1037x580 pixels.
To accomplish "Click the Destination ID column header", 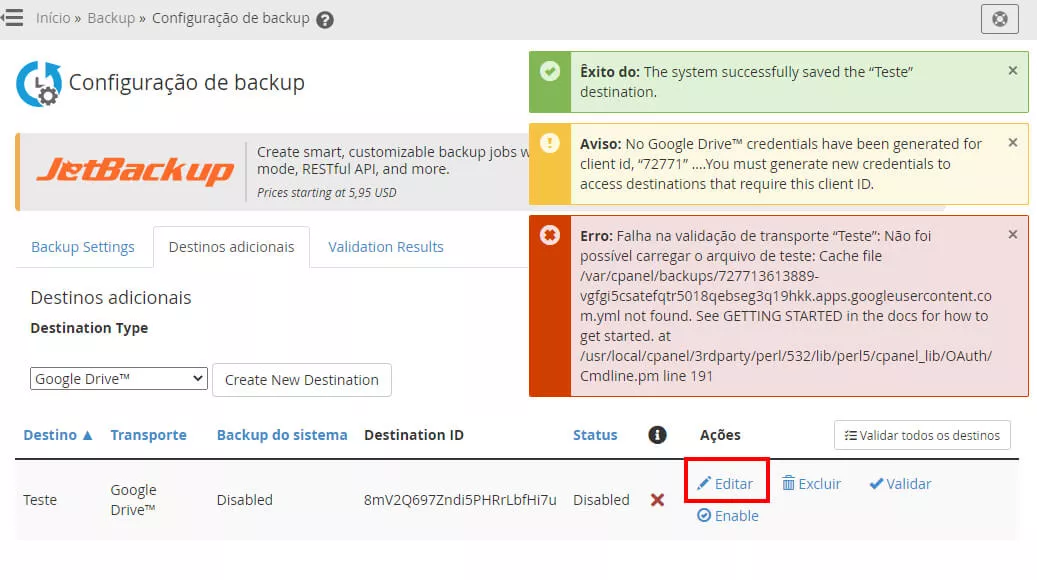I will [x=413, y=435].
